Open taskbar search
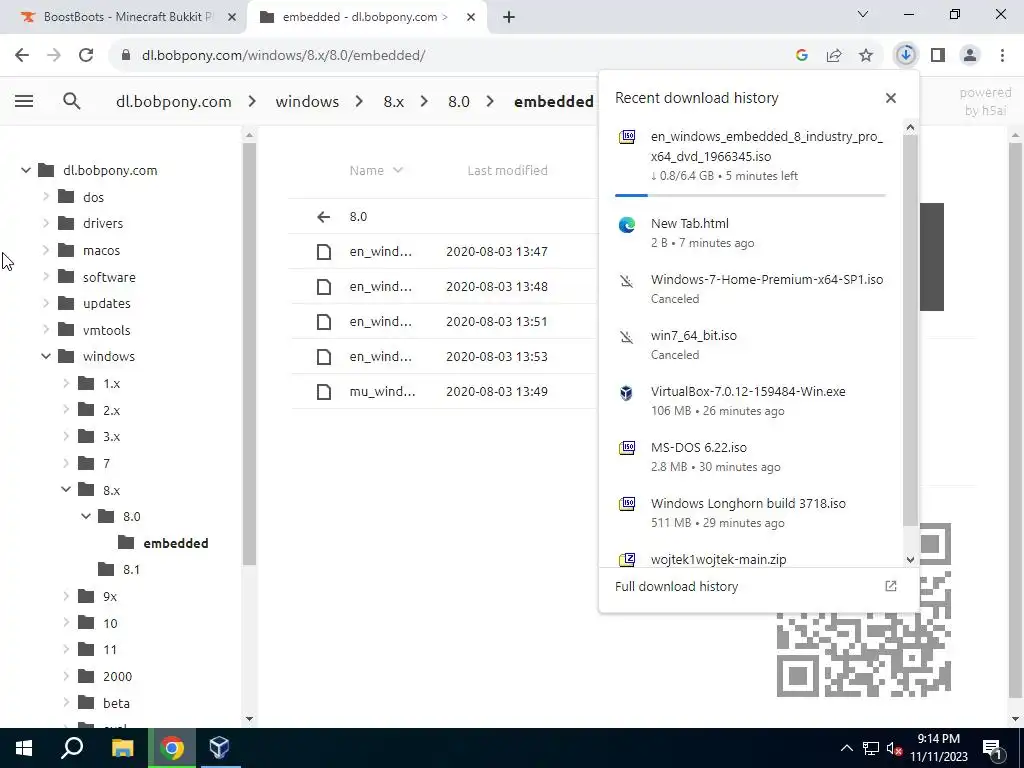The image size is (1024, 768). pyautogui.click(x=72, y=748)
